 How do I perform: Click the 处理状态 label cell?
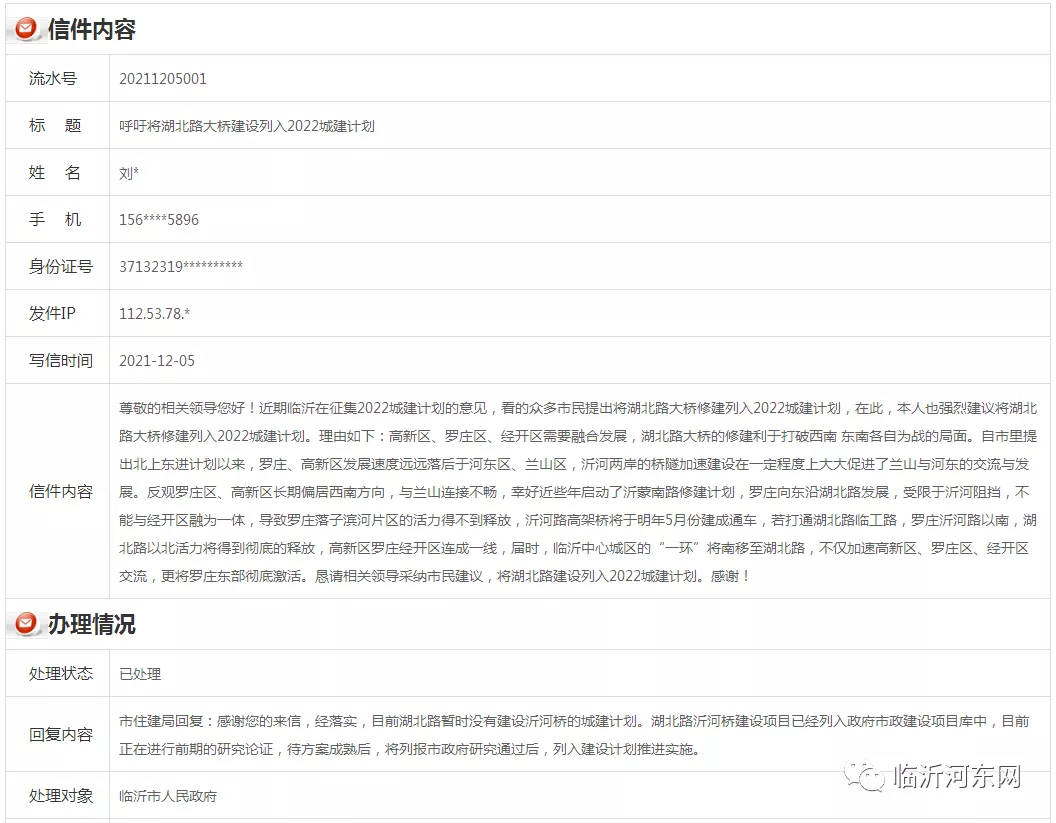[57, 673]
